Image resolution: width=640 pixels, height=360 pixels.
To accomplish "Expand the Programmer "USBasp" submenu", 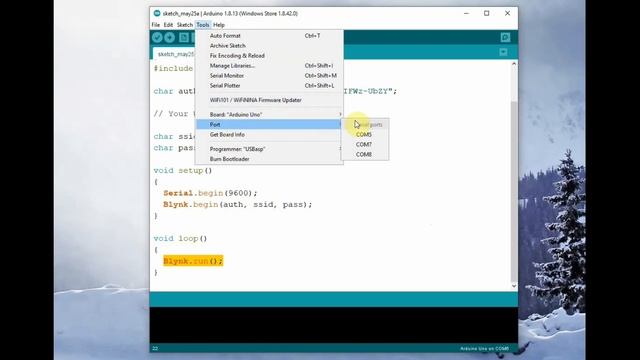I will pyautogui.click(x=269, y=149).
